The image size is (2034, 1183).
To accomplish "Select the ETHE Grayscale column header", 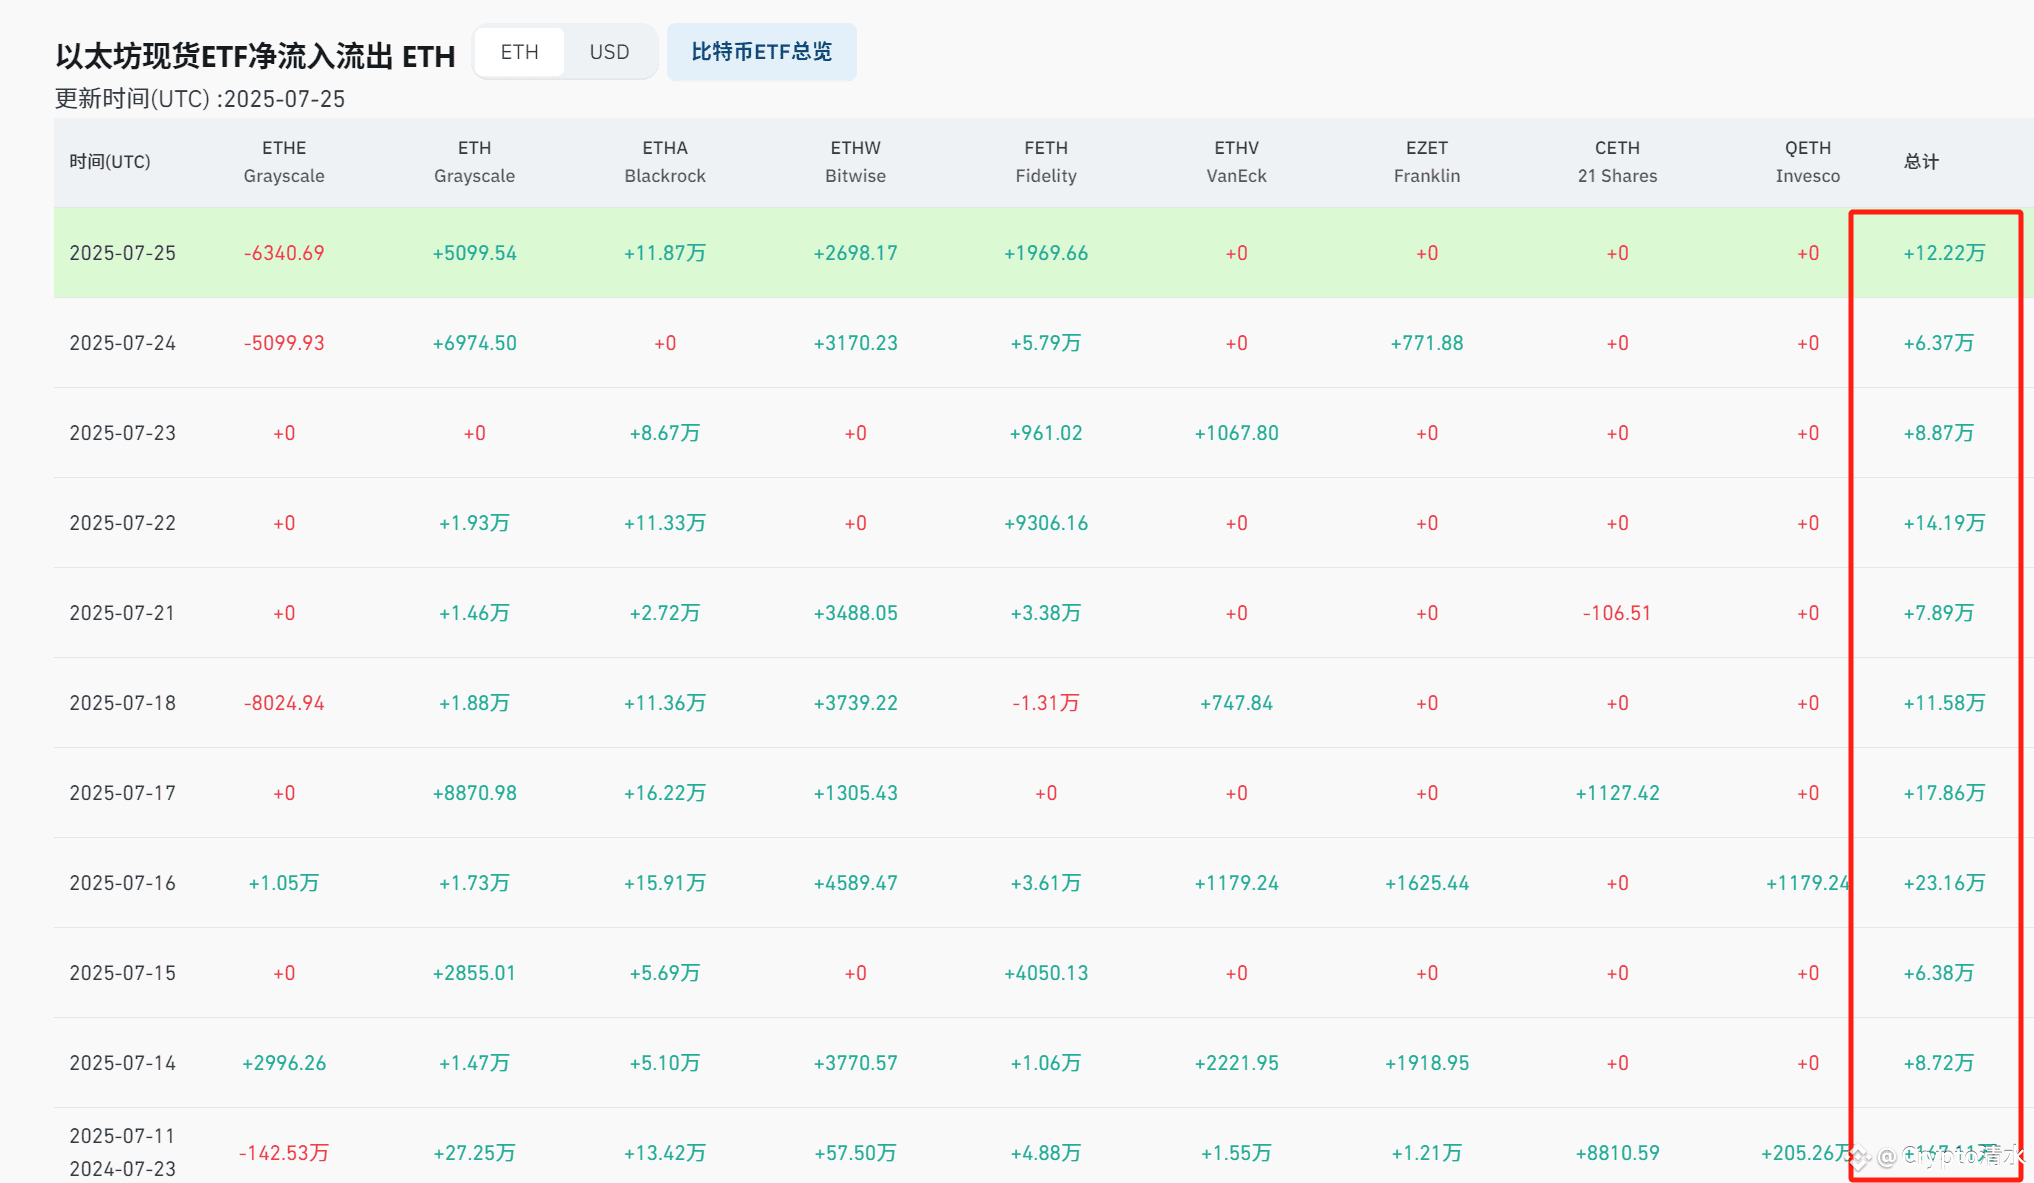I will tap(284, 162).
